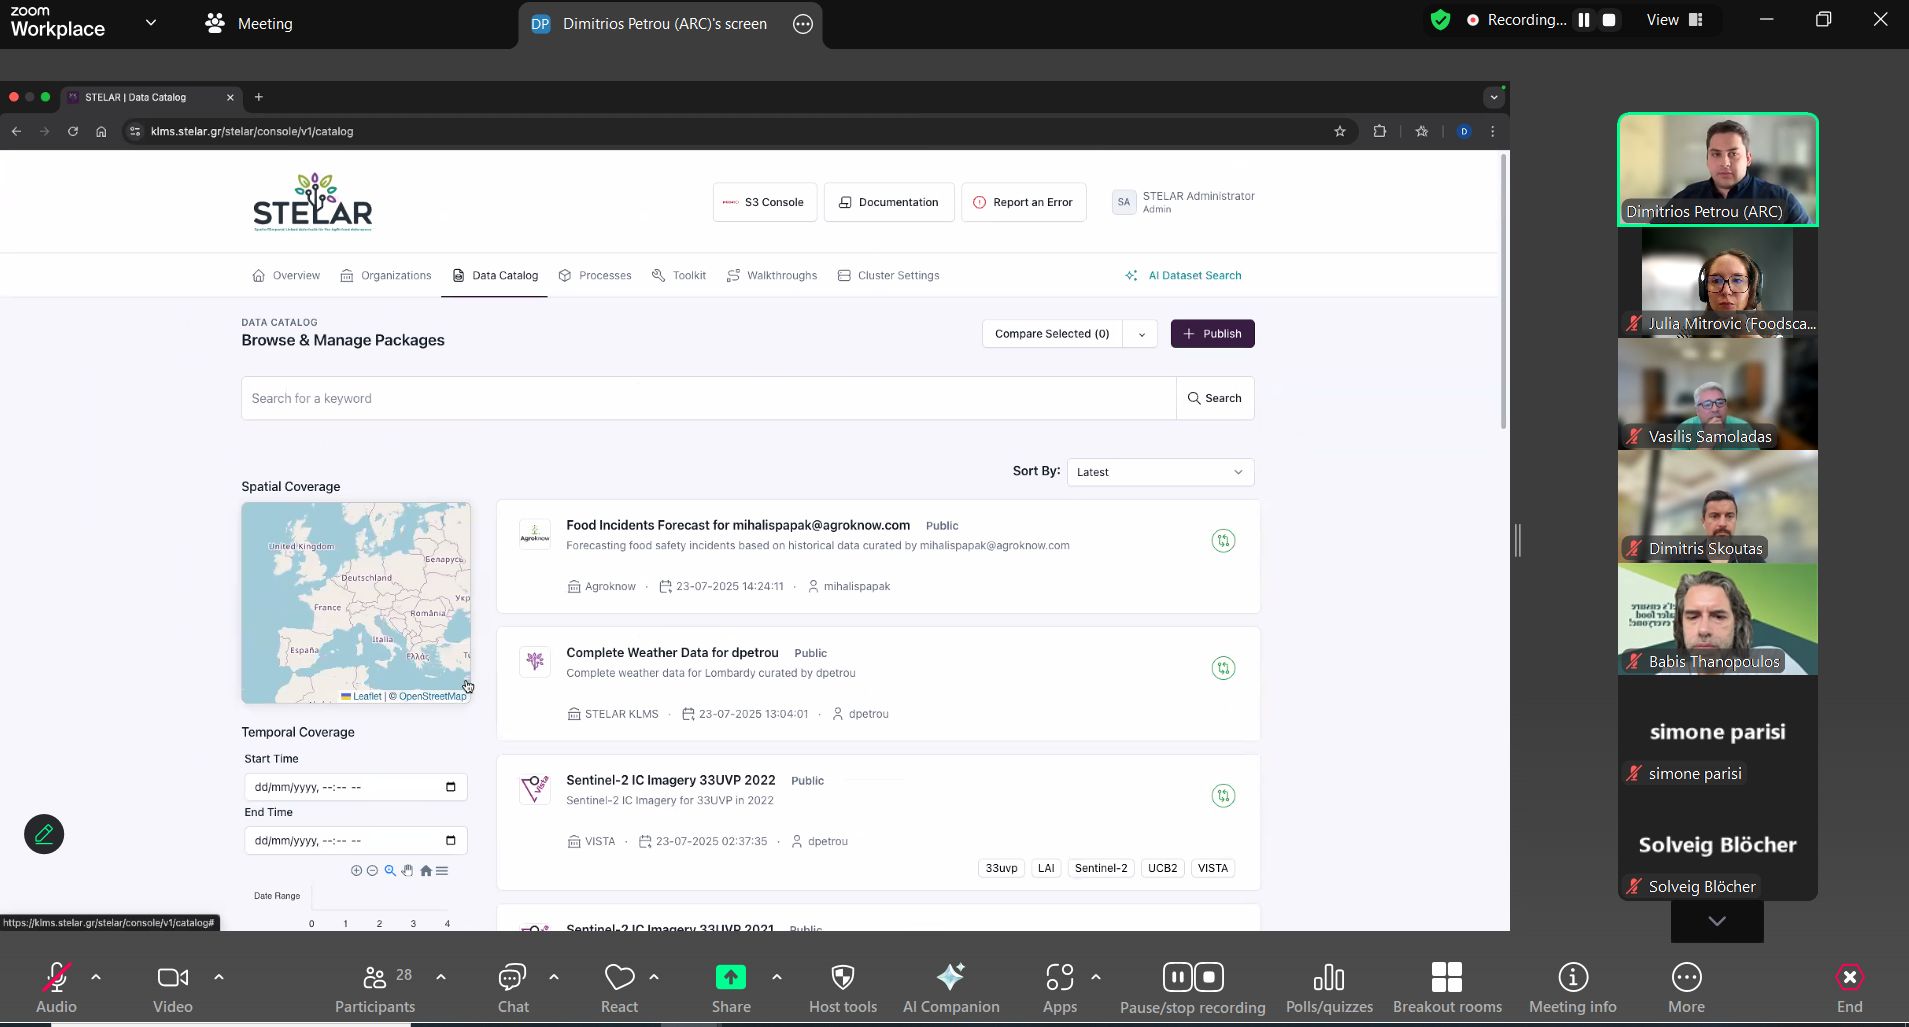The height and width of the screenshot is (1027, 1909).
Task: Click compare icon on Food Incidents Forecast
Action: point(1223,541)
